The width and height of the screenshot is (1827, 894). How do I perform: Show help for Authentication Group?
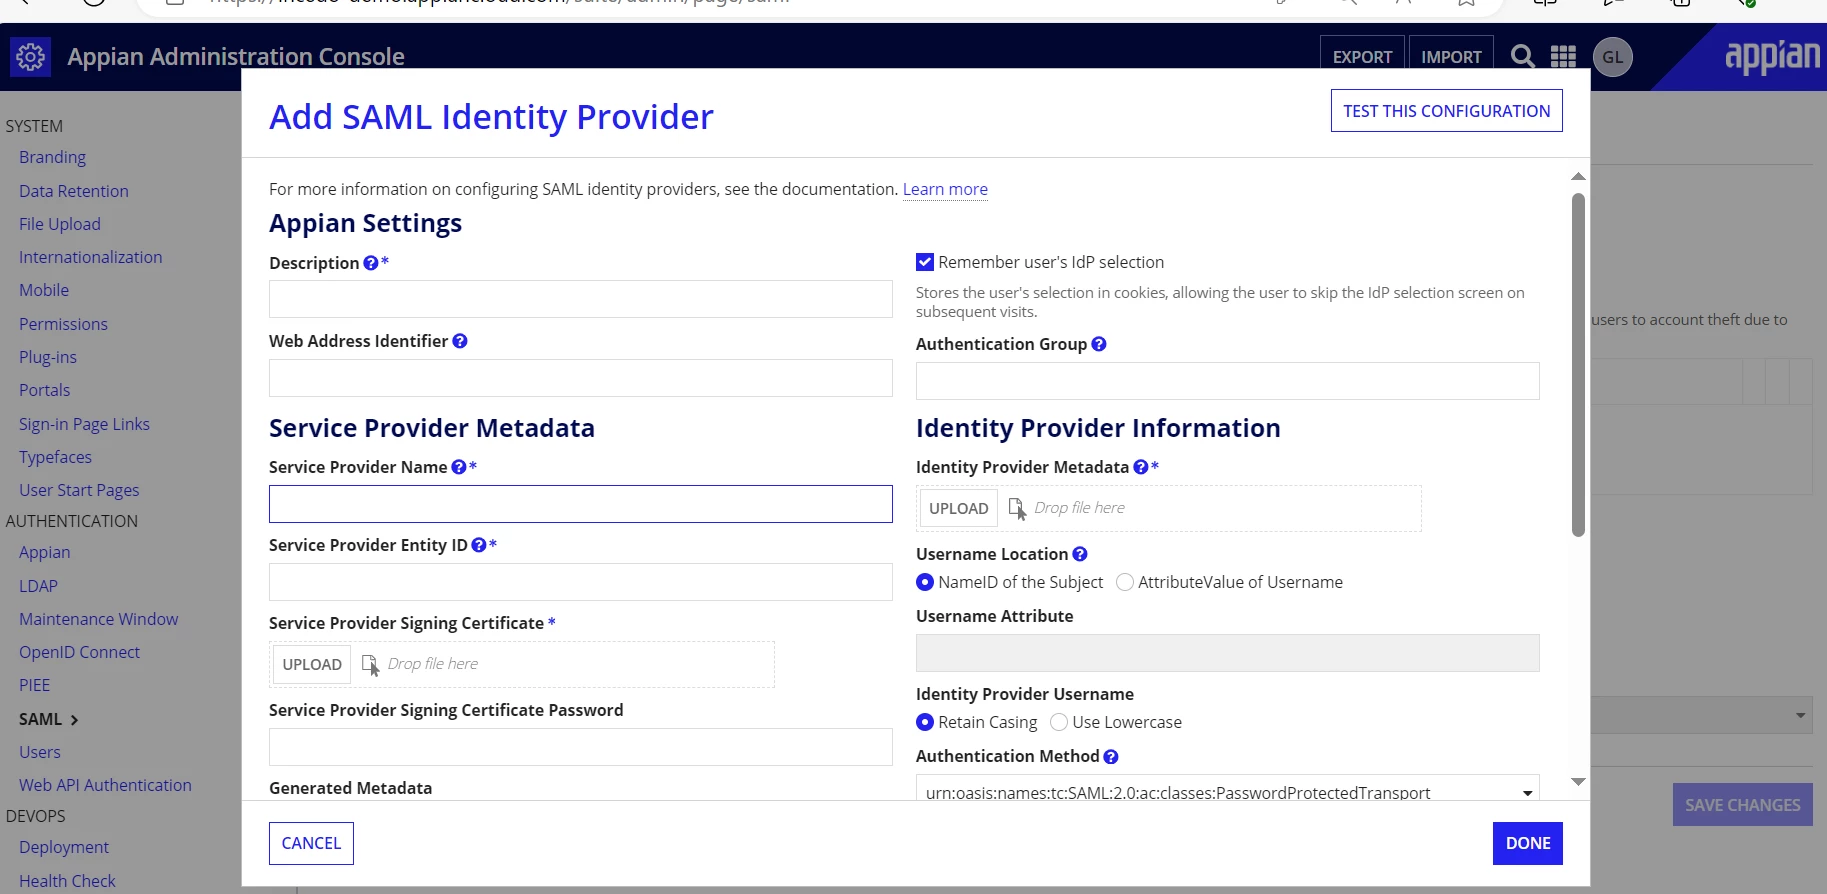pos(1099,344)
